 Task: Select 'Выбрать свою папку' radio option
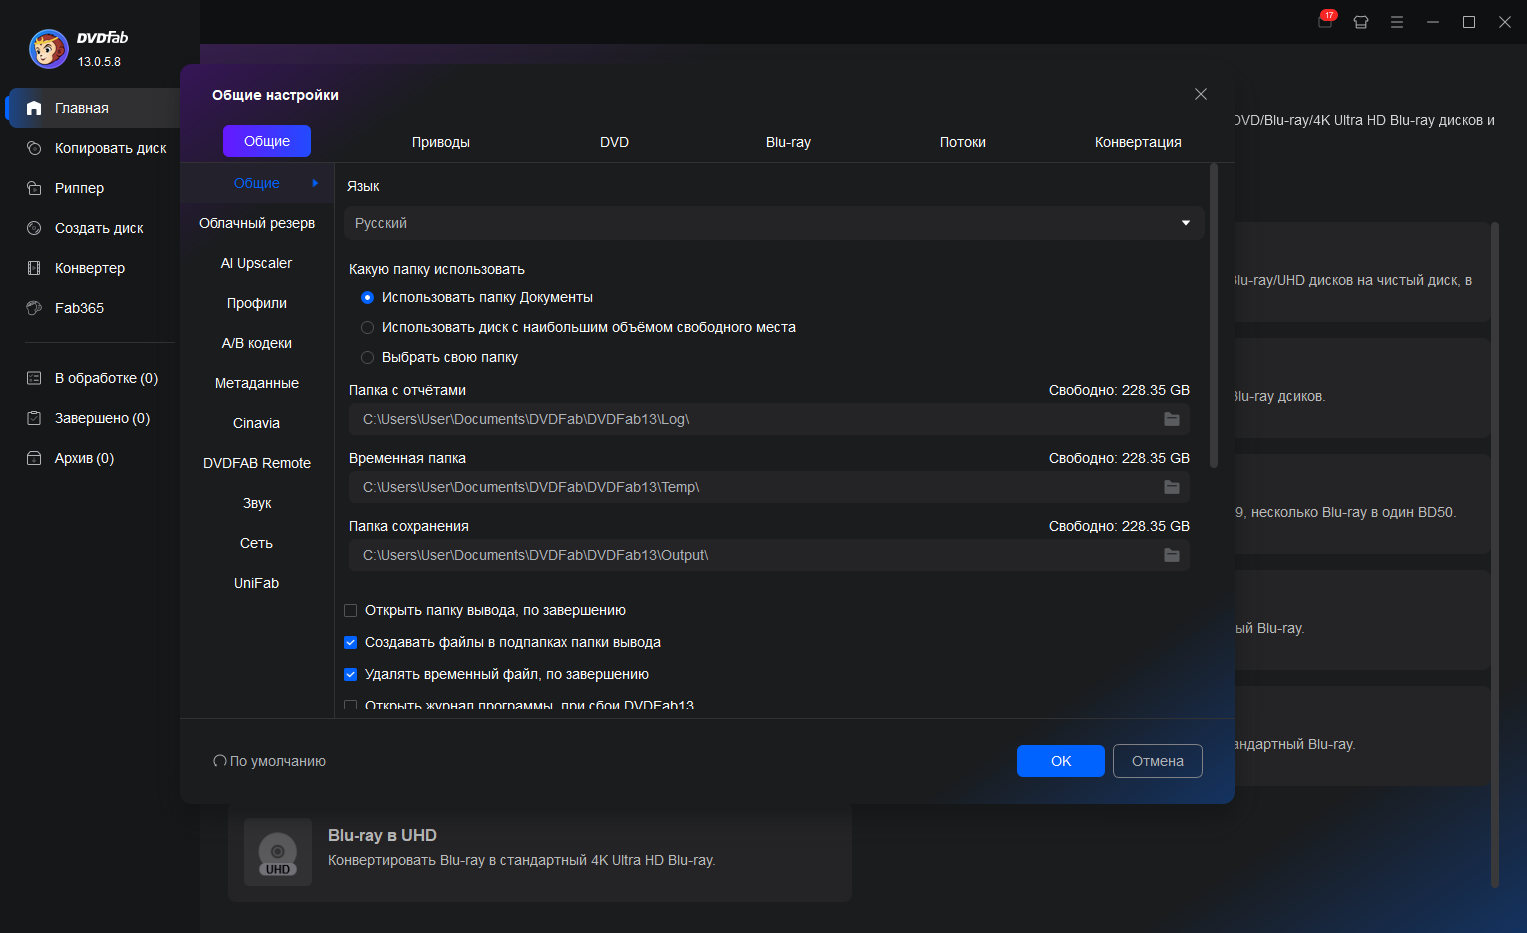tap(367, 357)
